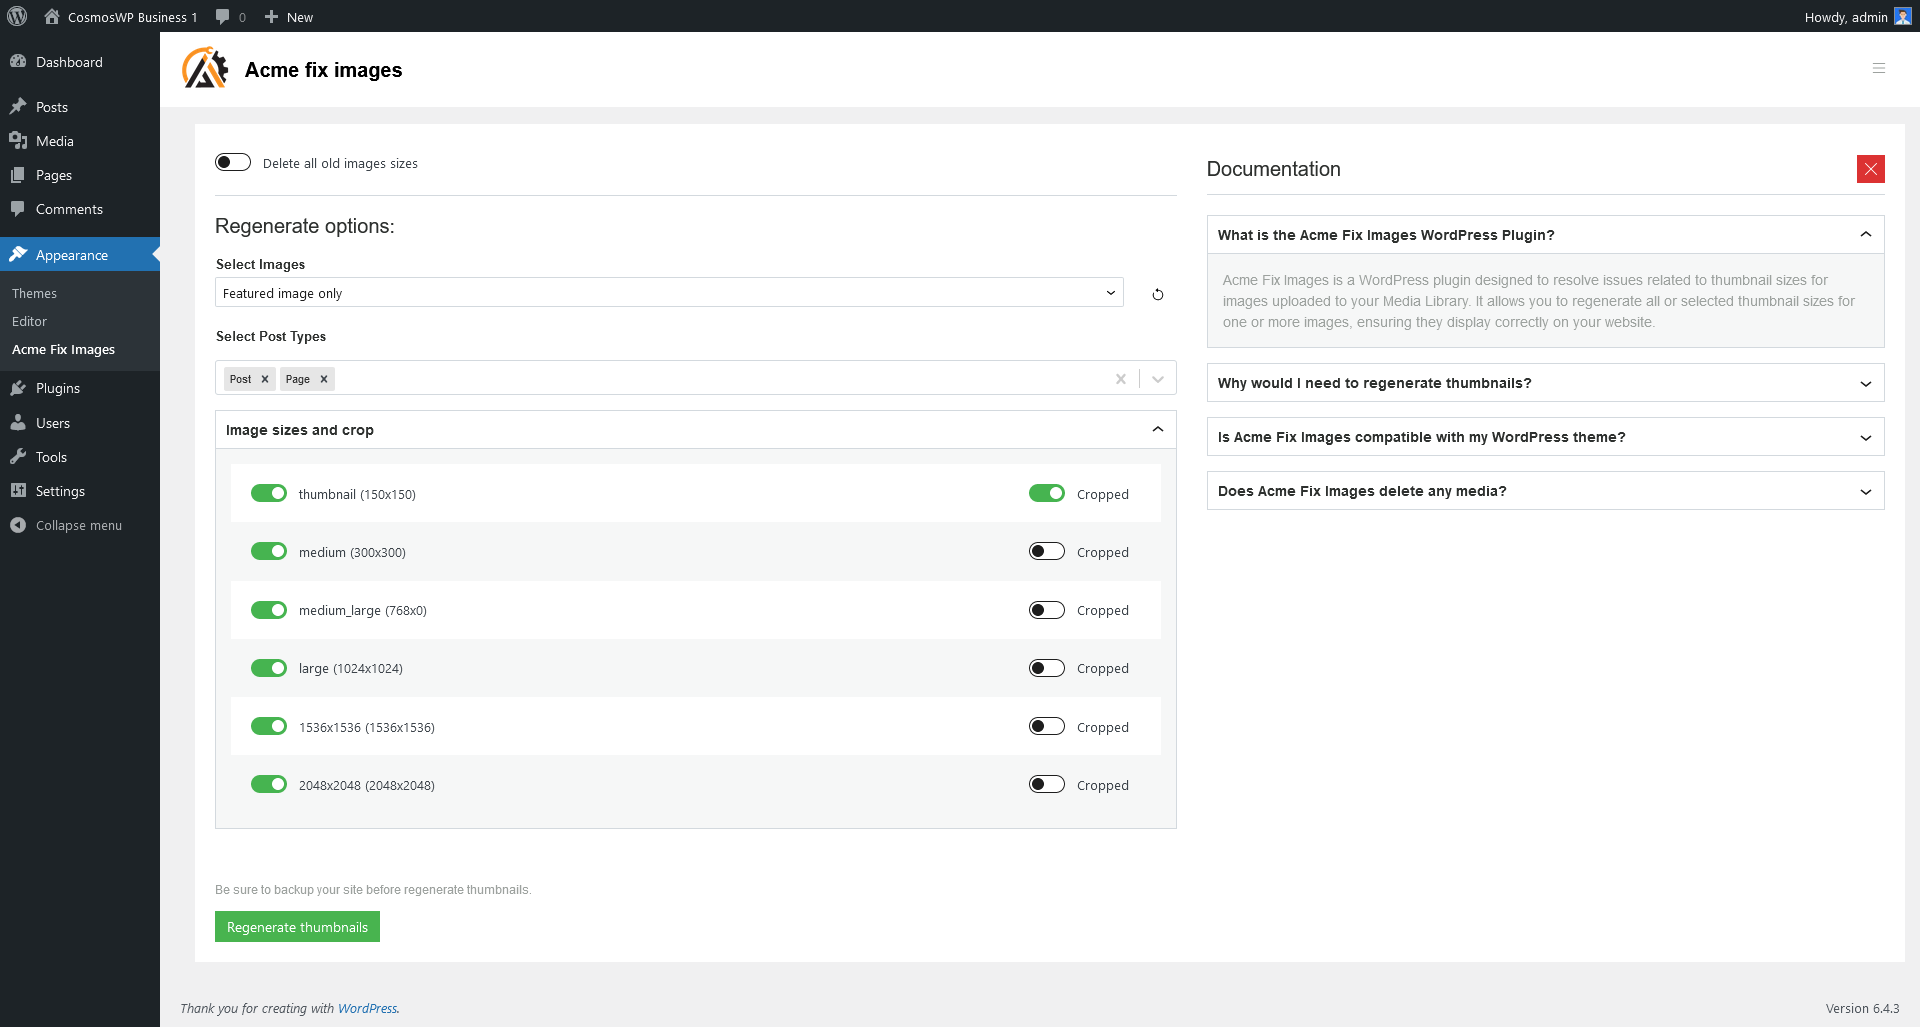
Task: Collapse What is the Acme Fix Images question
Action: pyautogui.click(x=1545, y=235)
